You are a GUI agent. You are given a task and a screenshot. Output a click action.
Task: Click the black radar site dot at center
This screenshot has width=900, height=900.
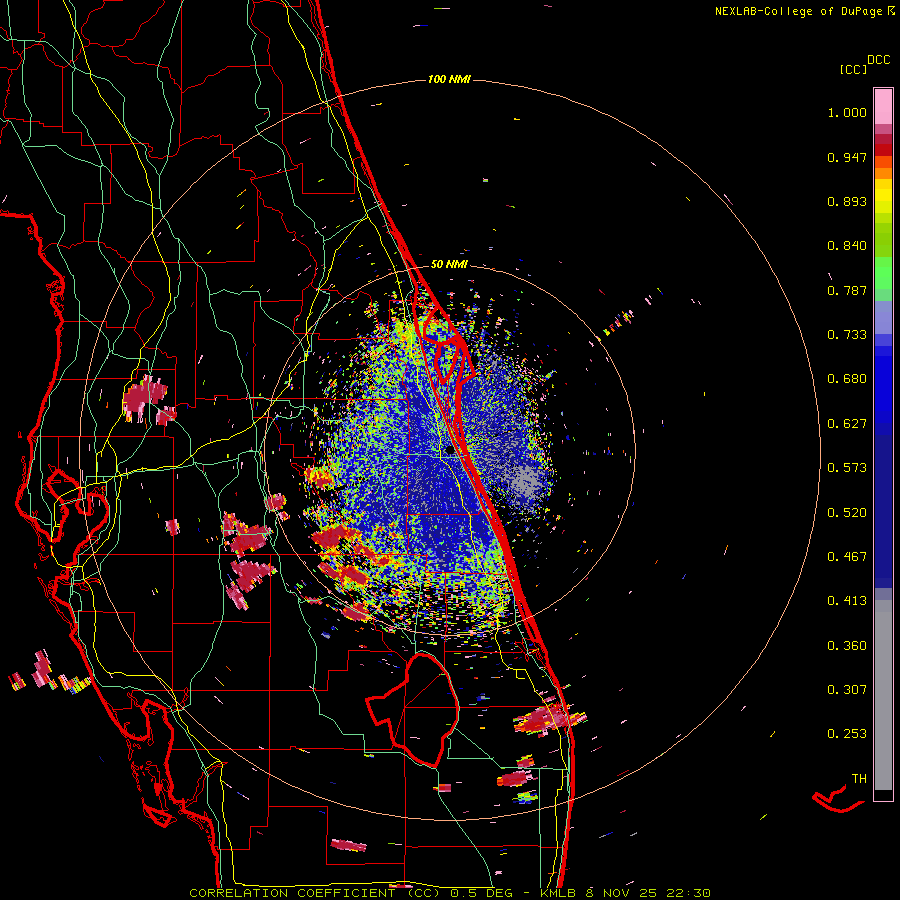pyautogui.click(x=449, y=450)
